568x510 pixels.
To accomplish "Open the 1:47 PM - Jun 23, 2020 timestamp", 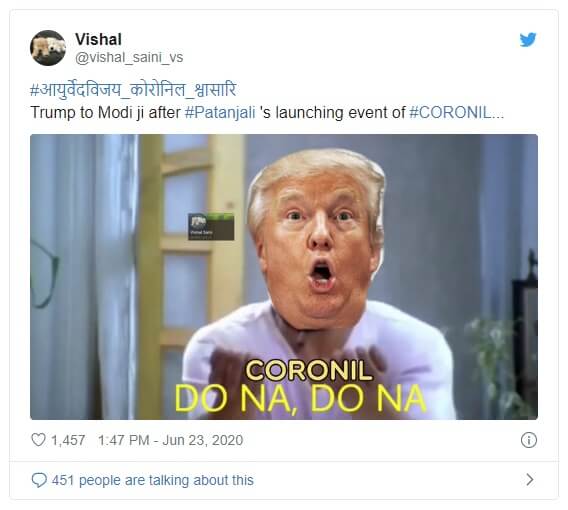I will [x=170, y=440].
